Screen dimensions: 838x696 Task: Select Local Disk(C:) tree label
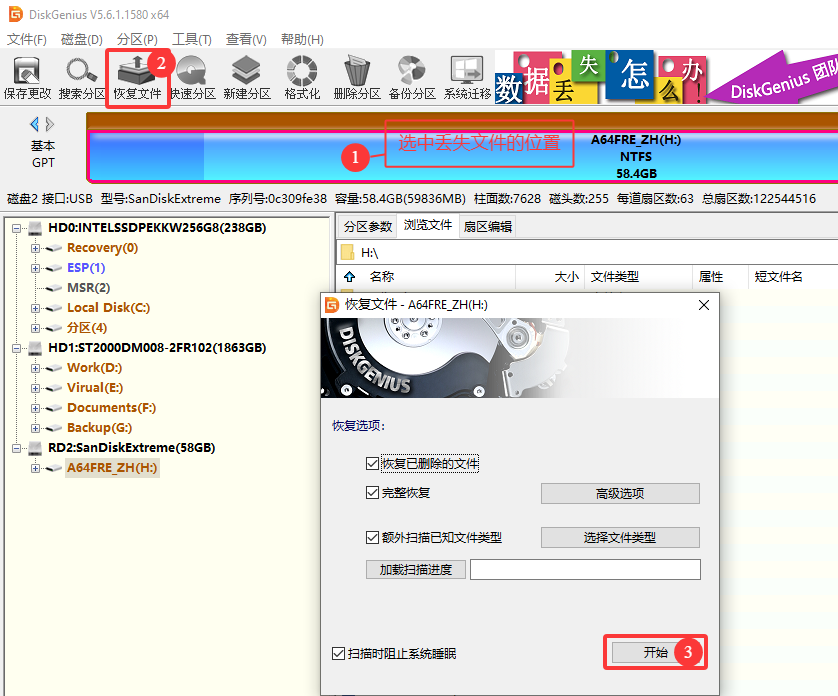108,308
